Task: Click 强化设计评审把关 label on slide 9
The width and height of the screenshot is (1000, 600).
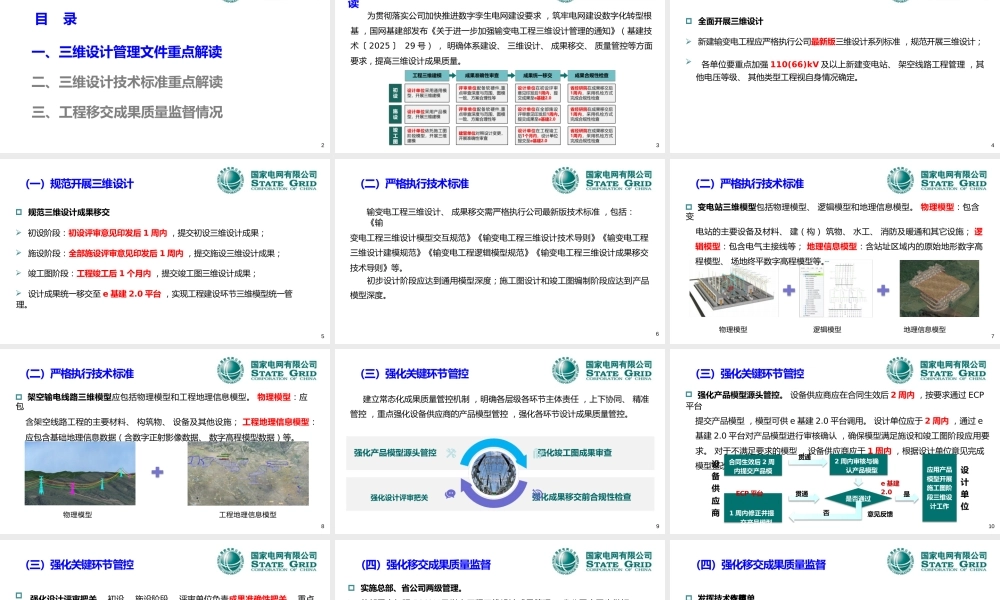Action: tap(399, 497)
